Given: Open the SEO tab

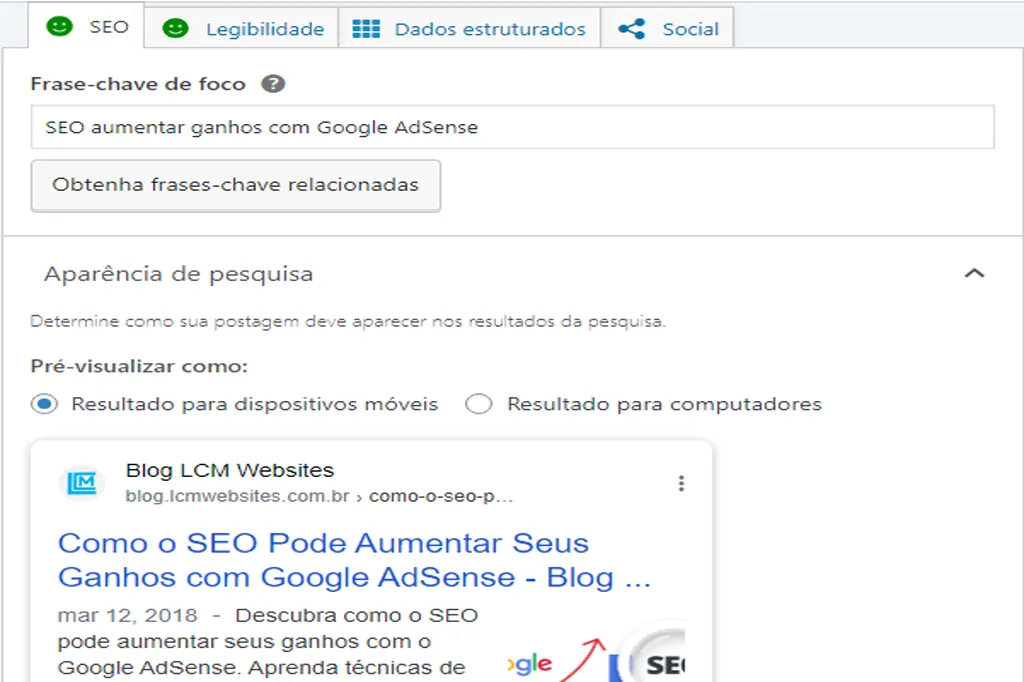Looking at the screenshot, I should pyautogui.click(x=86, y=26).
